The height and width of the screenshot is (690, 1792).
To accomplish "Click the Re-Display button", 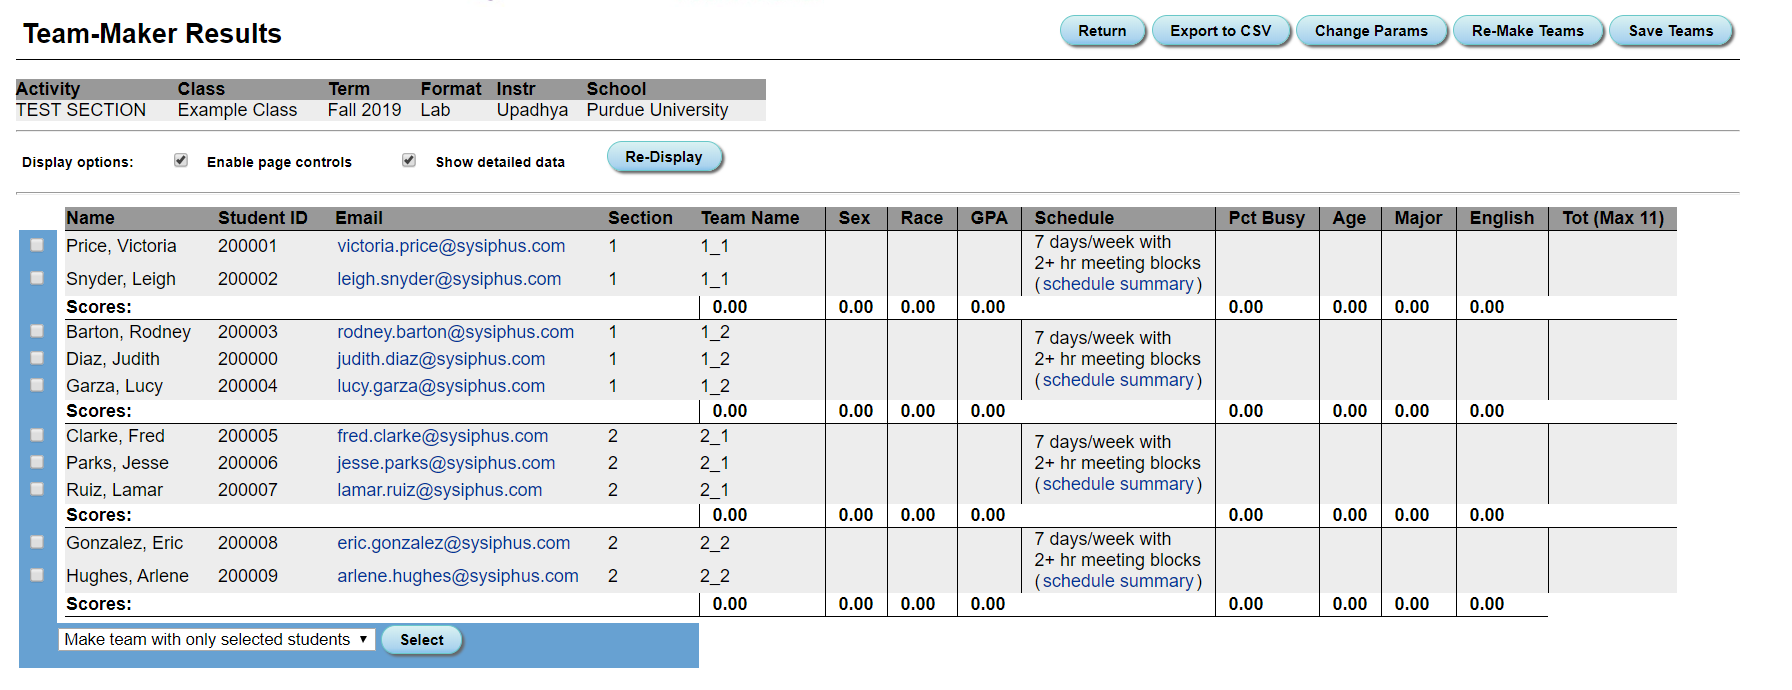I will click(664, 157).
